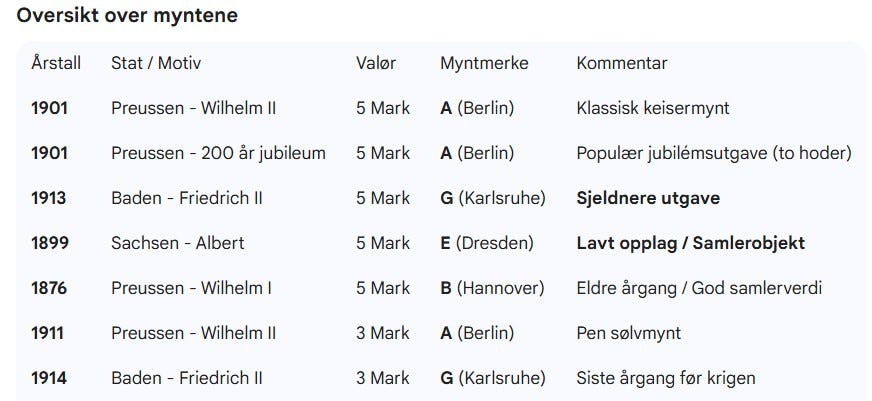Select the Årstall column header
Image resolution: width=872 pixels, height=401 pixels.
tap(56, 63)
